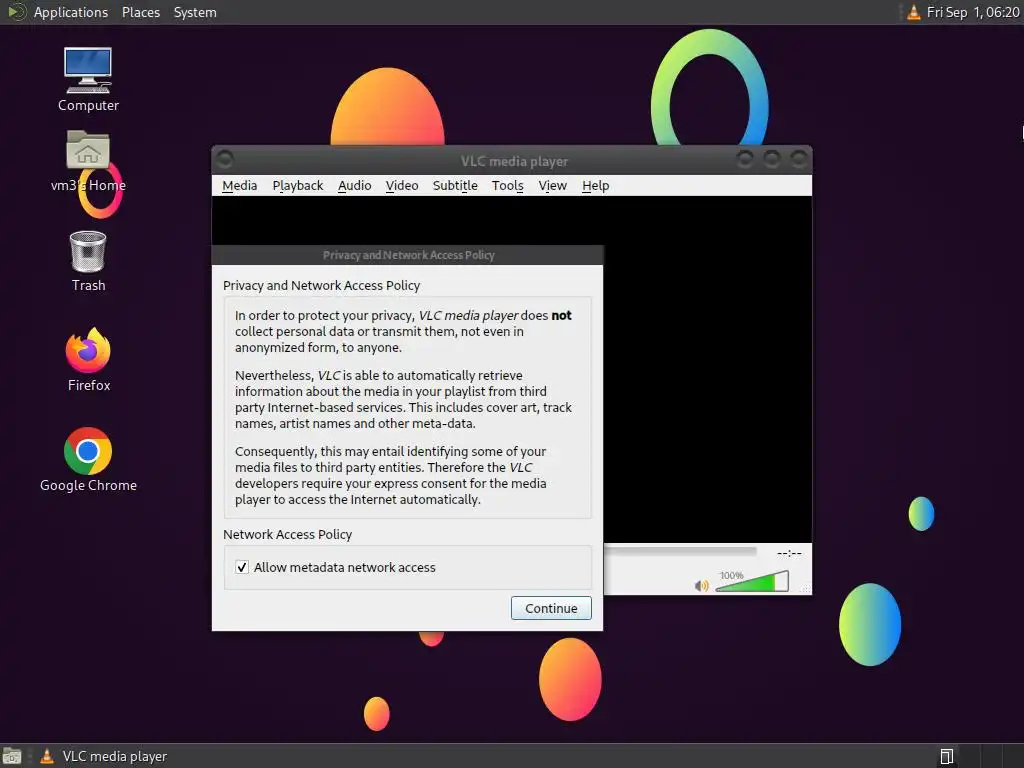This screenshot has width=1024, height=768.
Task: Open the System menu in top panel
Action: 195,12
